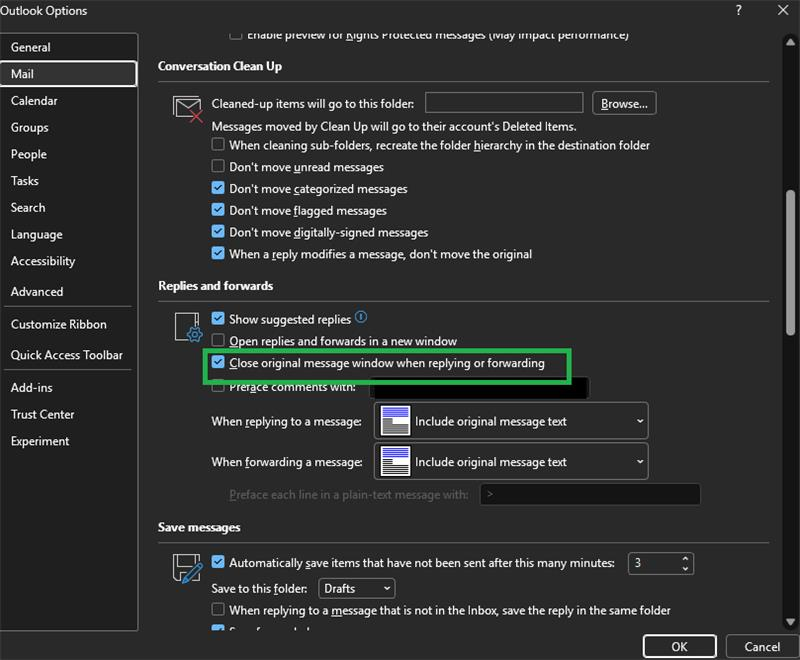Image resolution: width=800 pixels, height=660 pixels.
Task: Open Customize Ribbon settings
Action: point(69,324)
